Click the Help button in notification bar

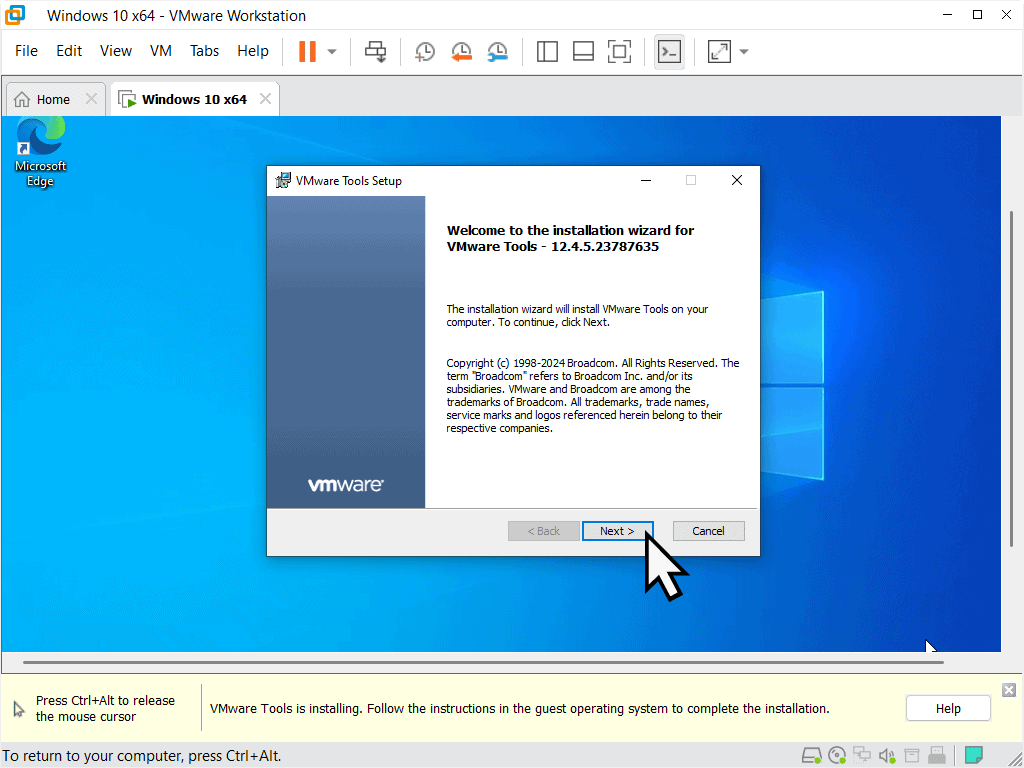coord(947,708)
